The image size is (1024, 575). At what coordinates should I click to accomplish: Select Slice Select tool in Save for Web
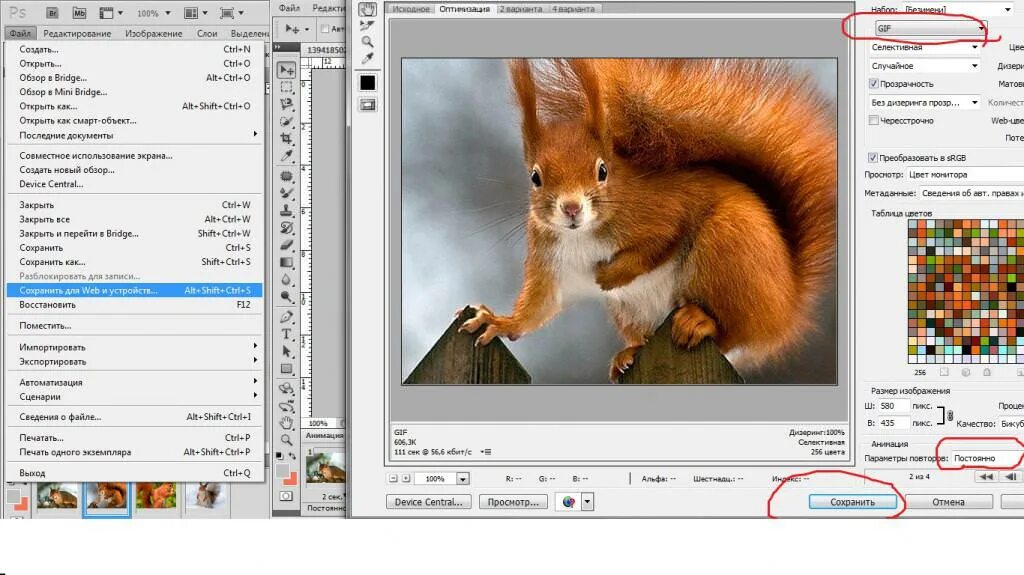[368, 25]
